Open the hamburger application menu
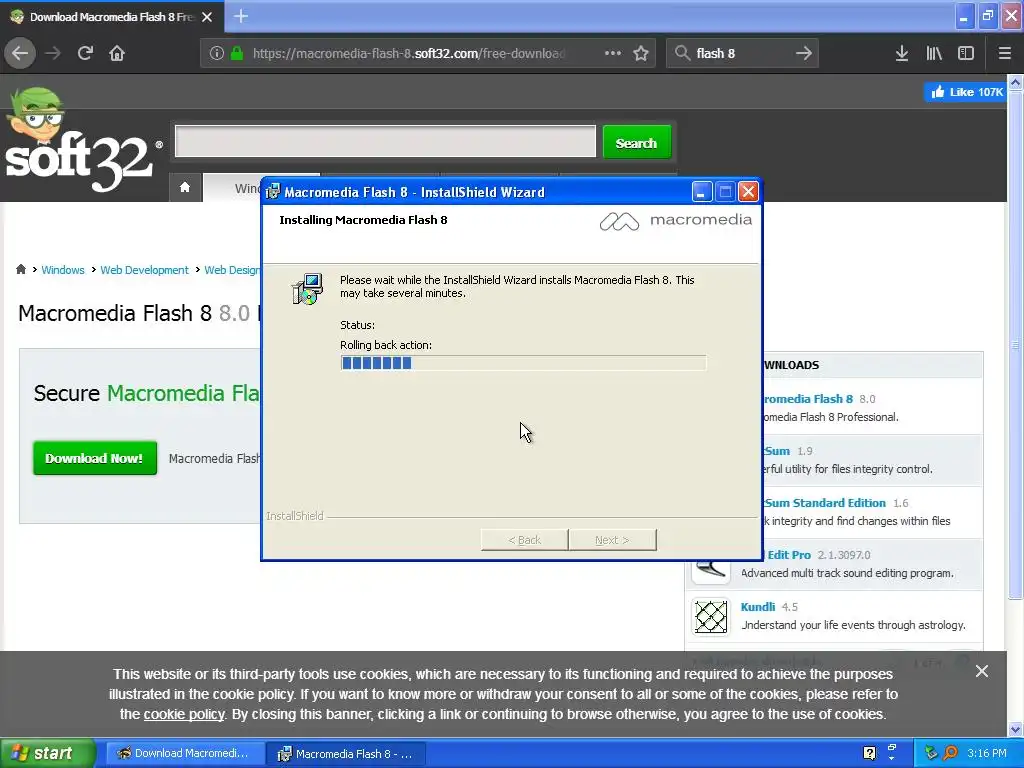The height and width of the screenshot is (768, 1024). point(1004,54)
